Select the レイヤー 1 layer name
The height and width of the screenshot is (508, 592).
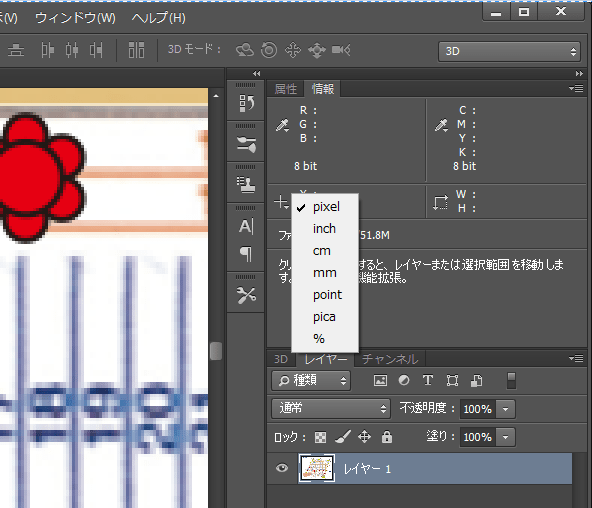367,469
